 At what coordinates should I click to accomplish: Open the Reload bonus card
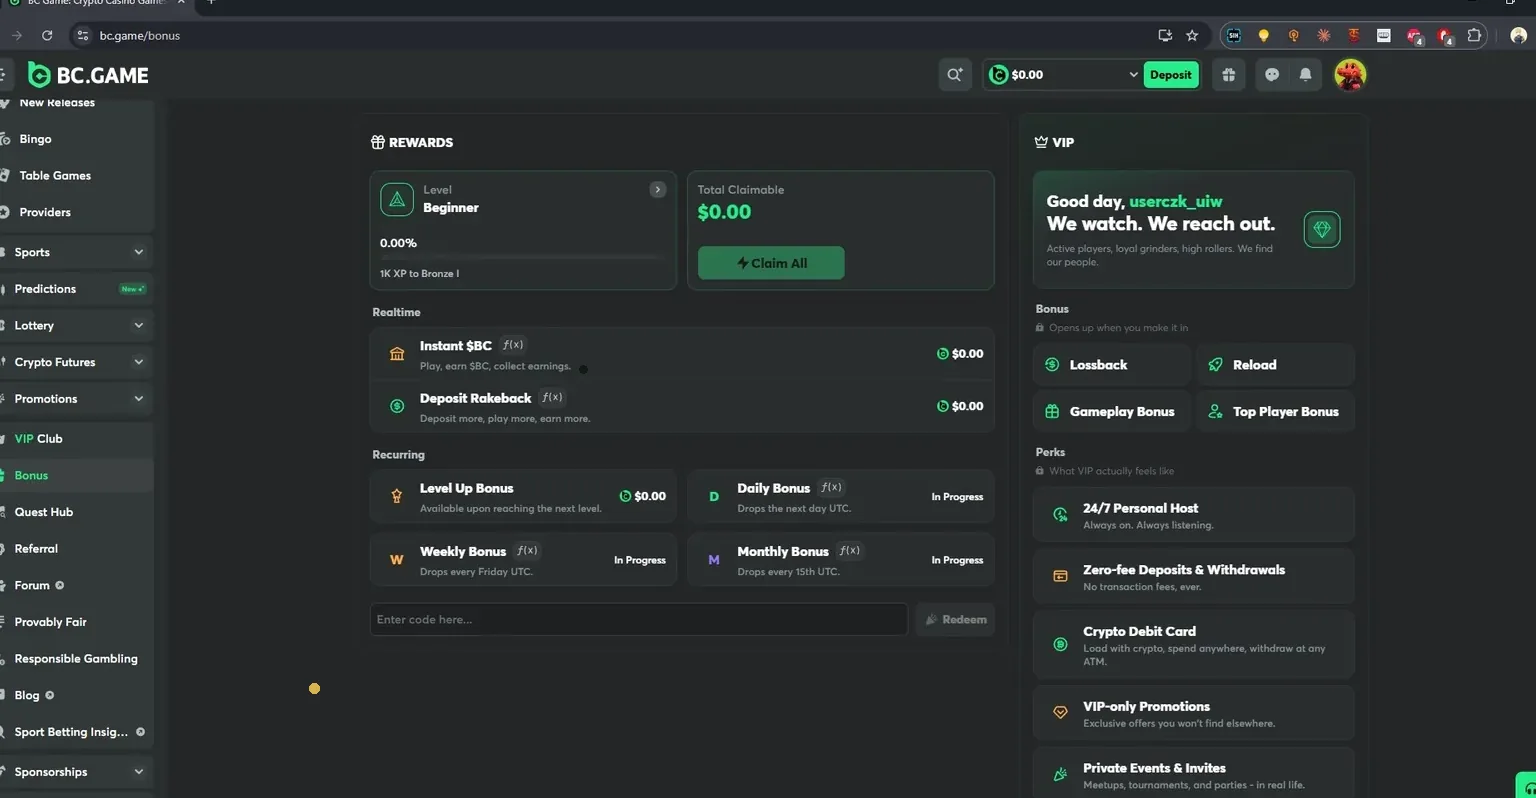[1276, 365]
